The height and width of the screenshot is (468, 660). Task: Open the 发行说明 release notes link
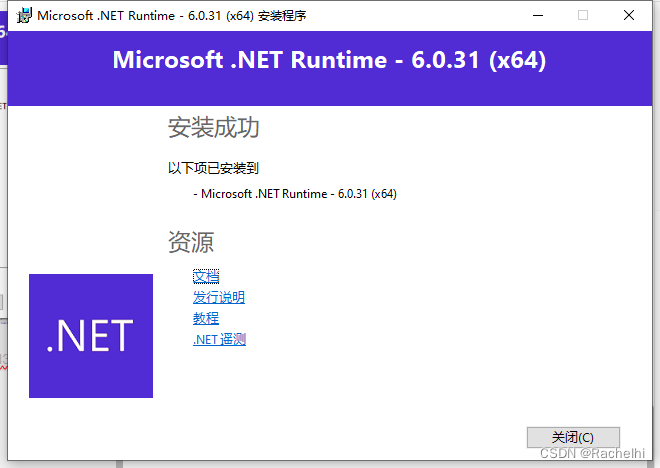[219, 298]
